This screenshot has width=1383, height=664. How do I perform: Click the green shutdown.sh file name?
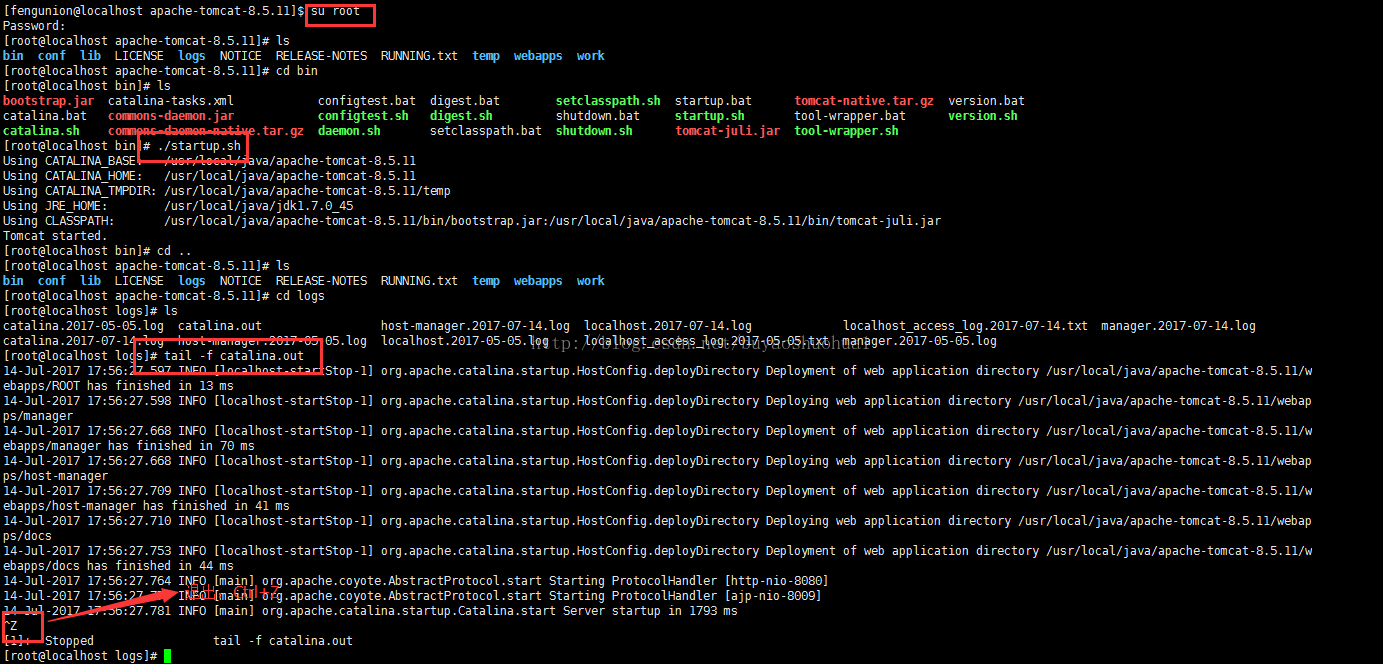(x=594, y=131)
